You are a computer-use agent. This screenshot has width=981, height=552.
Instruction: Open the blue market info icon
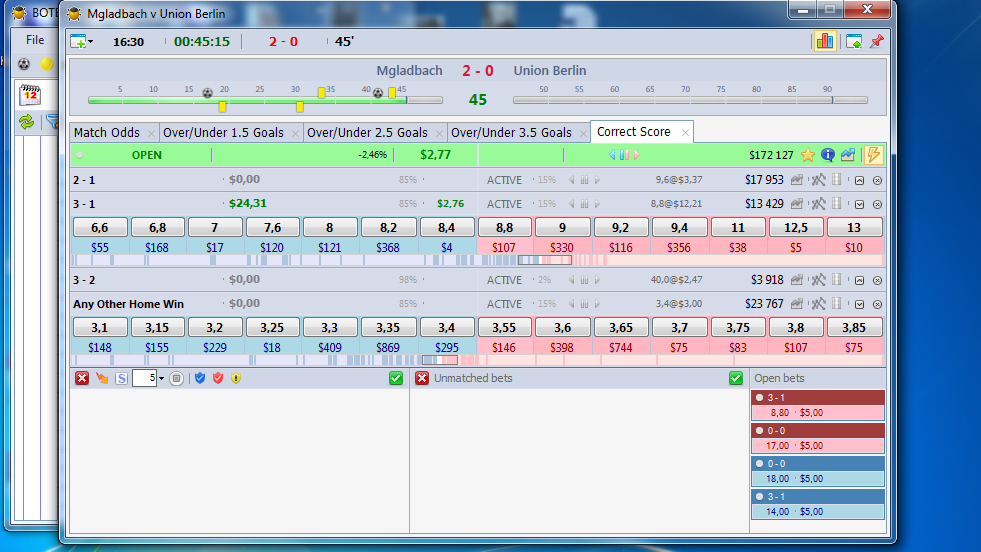pyautogui.click(x=828, y=155)
